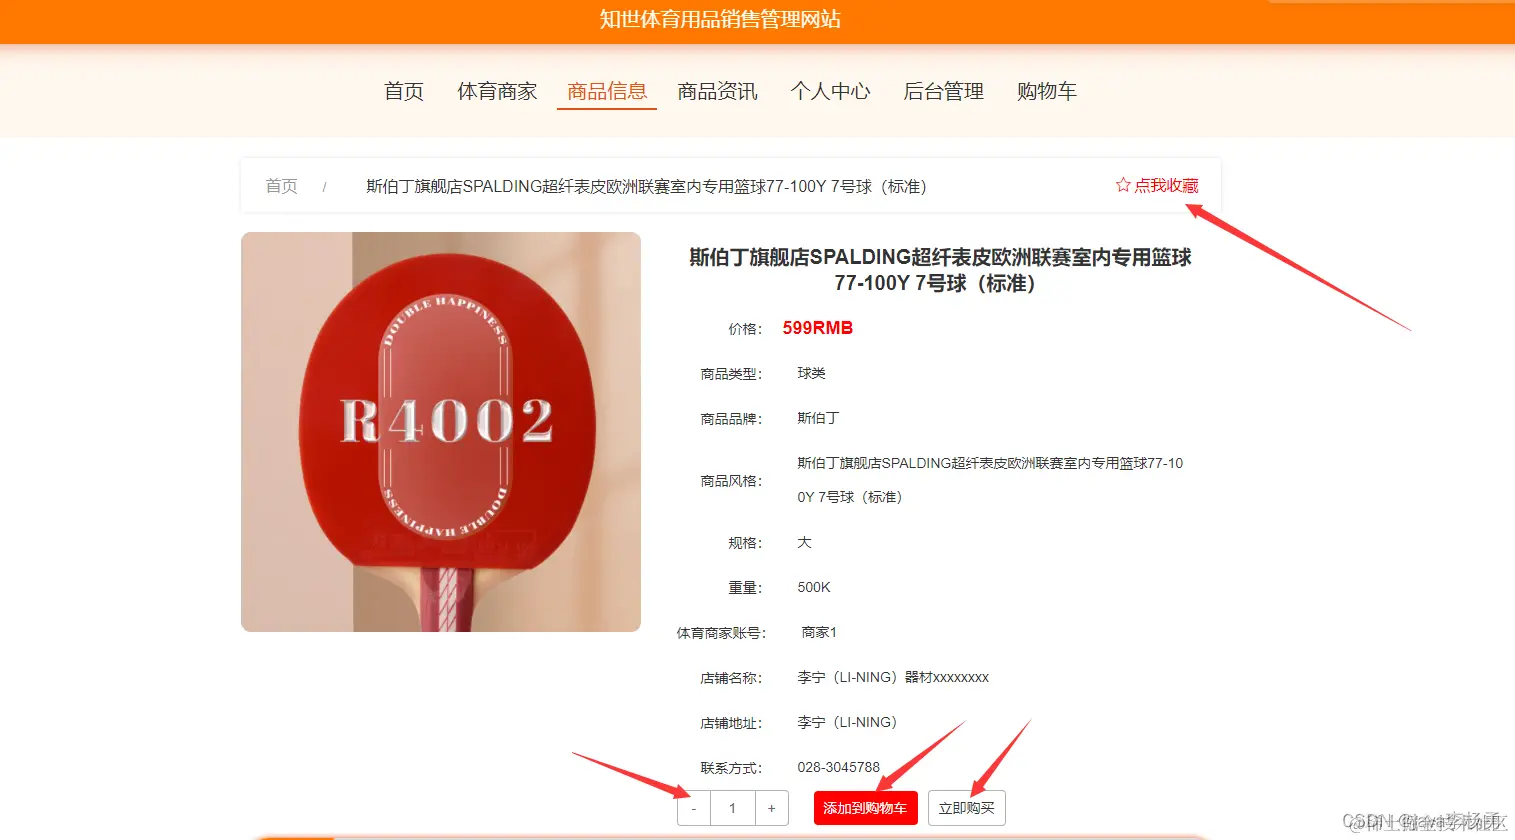The width and height of the screenshot is (1515, 840).
Task: Click the 商家1 merchant account value
Action: pyautogui.click(x=819, y=632)
